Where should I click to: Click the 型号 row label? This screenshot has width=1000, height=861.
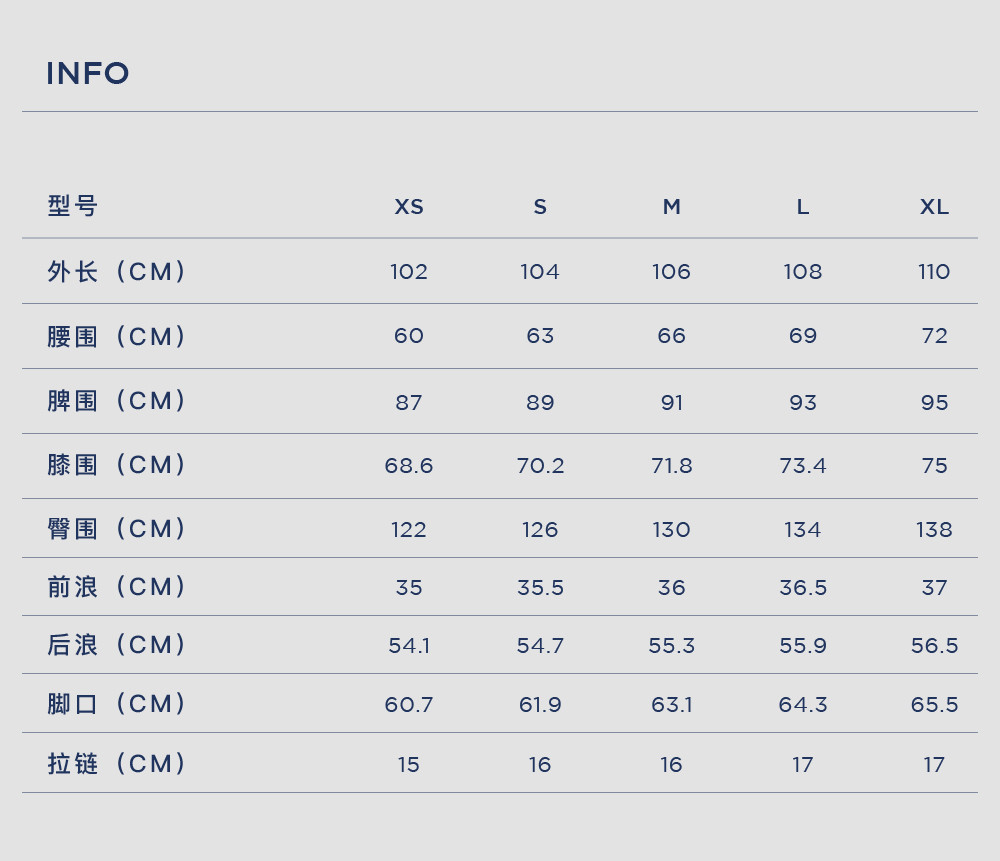(x=73, y=206)
